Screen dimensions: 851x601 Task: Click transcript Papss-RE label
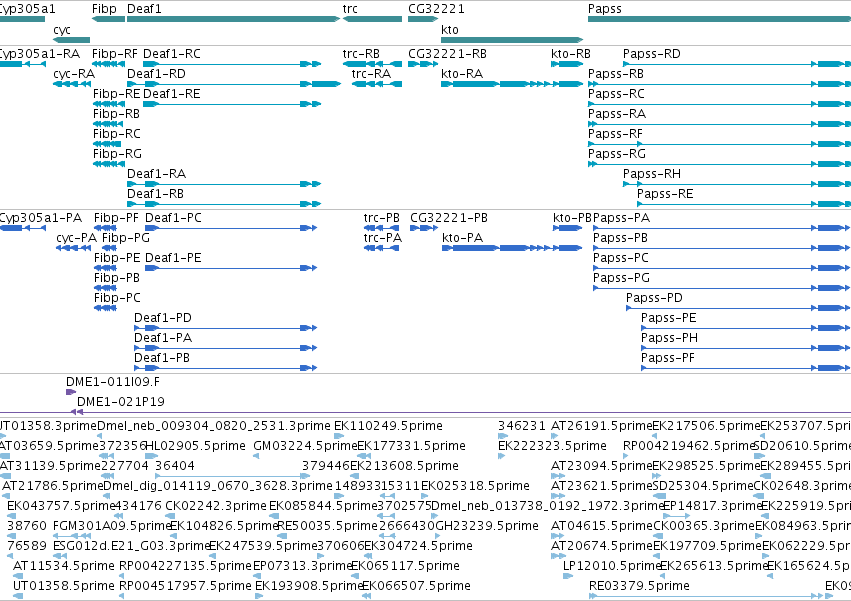[665, 194]
